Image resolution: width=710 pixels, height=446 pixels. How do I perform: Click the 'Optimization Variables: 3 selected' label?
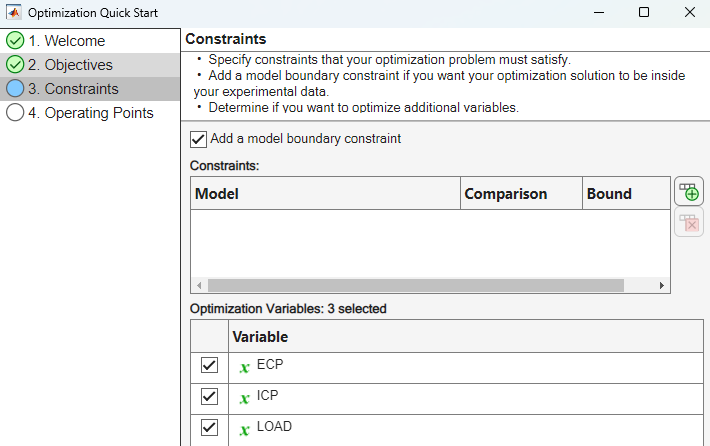pyautogui.click(x=288, y=309)
